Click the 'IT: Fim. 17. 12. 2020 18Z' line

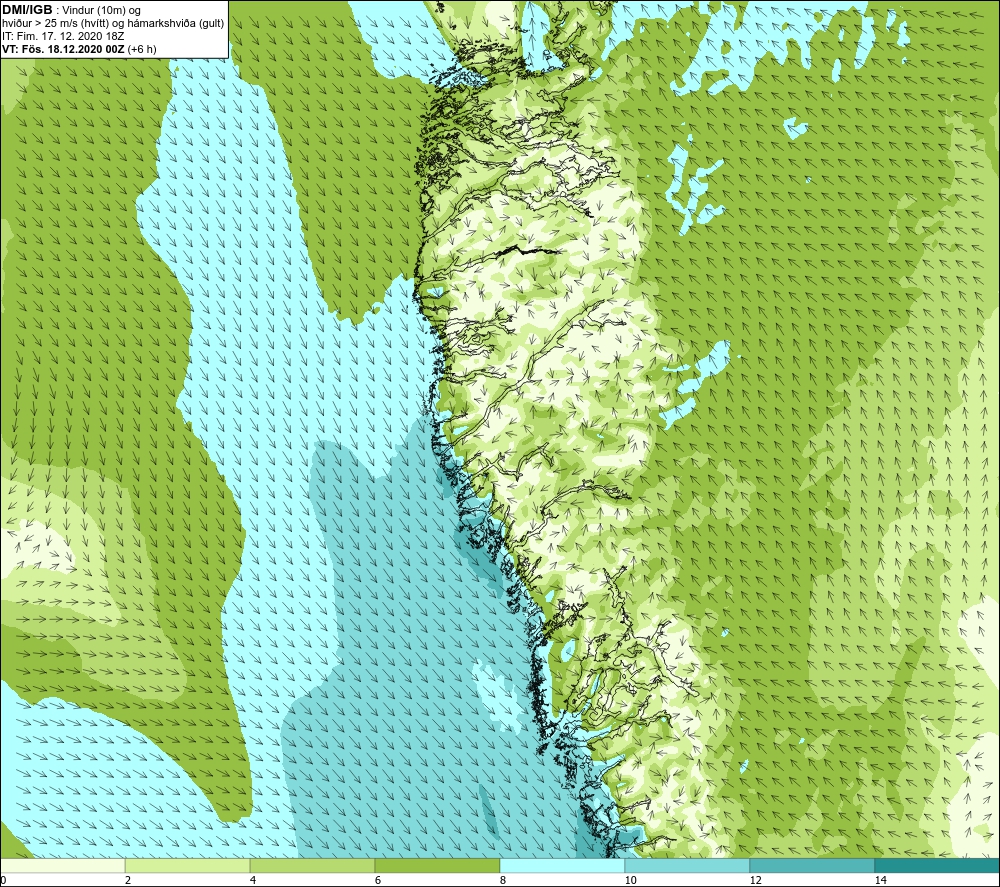point(63,36)
